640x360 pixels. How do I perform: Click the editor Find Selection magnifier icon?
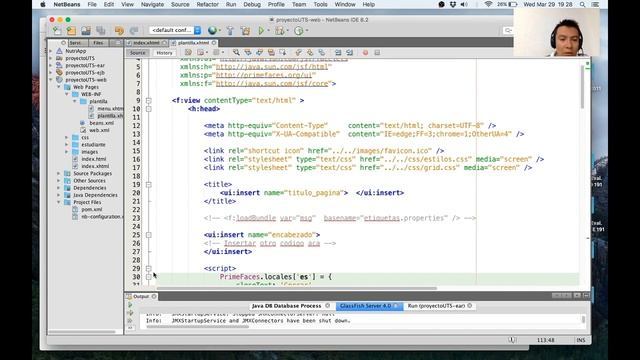pyautogui.click(x=236, y=53)
